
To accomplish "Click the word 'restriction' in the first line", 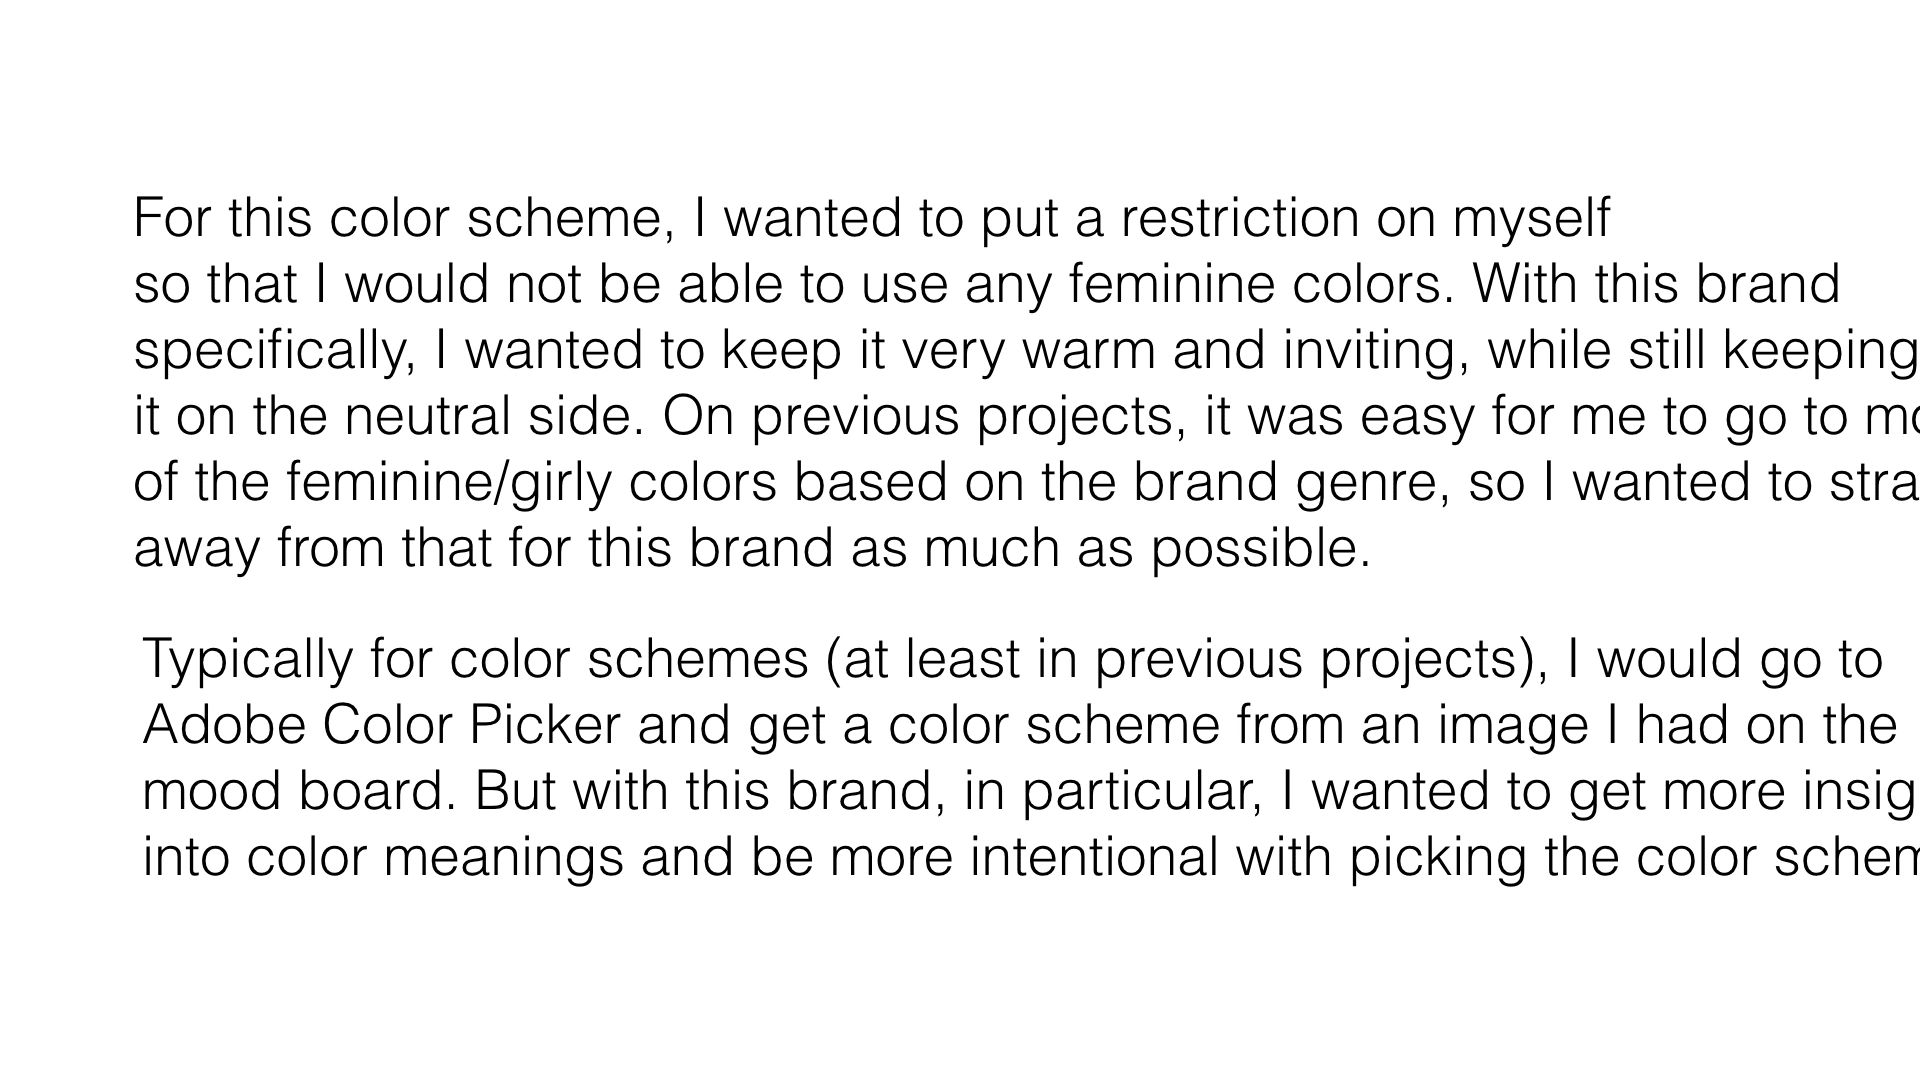I will 1239,218.
